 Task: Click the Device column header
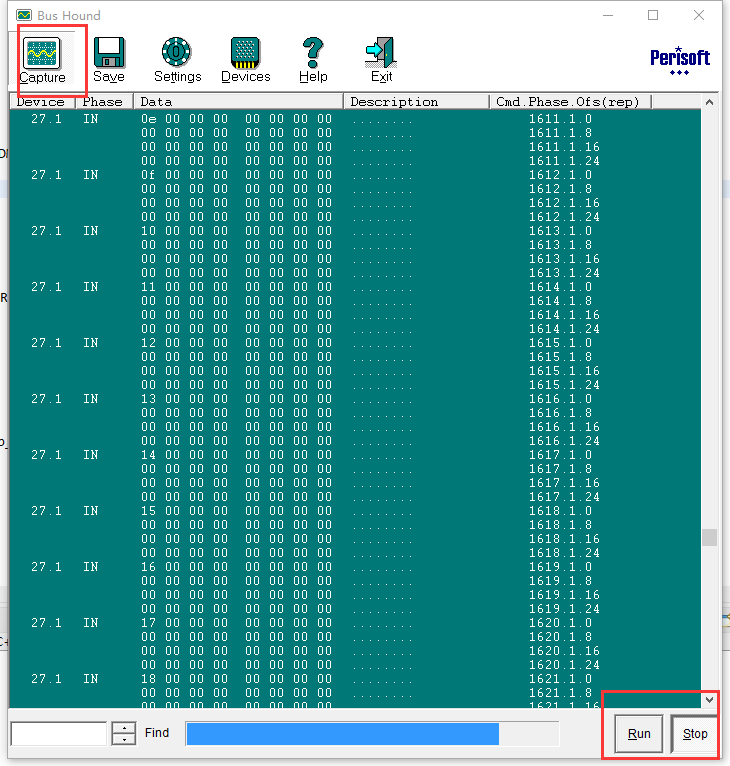(42, 102)
